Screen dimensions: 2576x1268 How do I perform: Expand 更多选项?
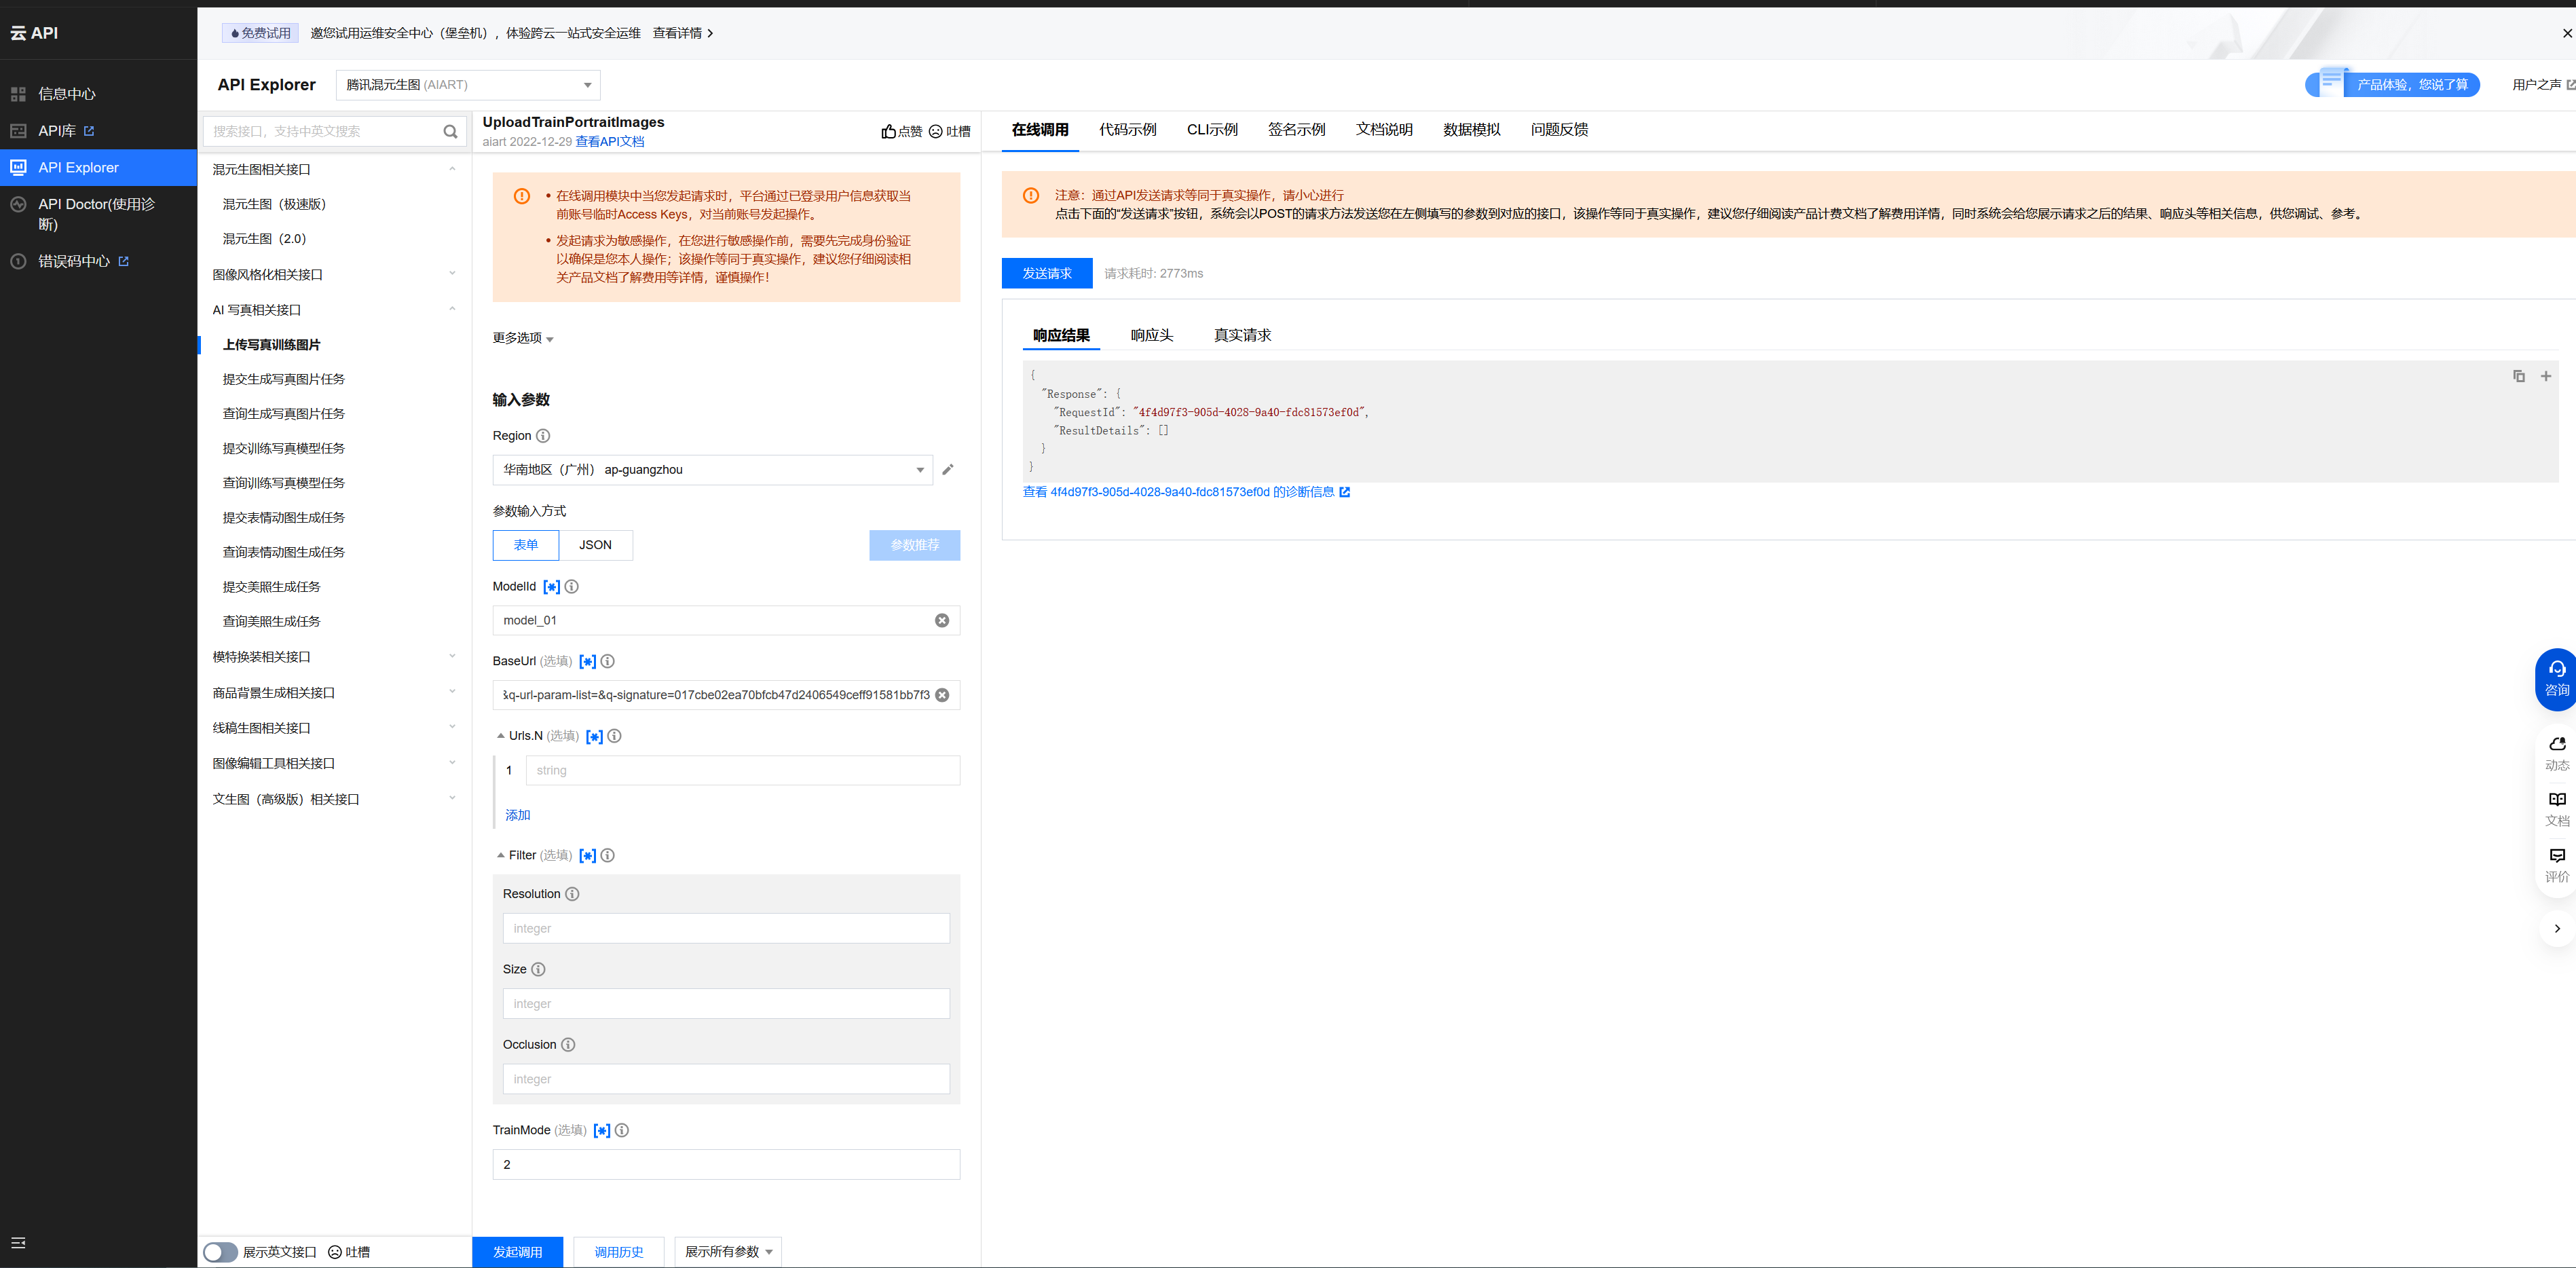pos(523,338)
